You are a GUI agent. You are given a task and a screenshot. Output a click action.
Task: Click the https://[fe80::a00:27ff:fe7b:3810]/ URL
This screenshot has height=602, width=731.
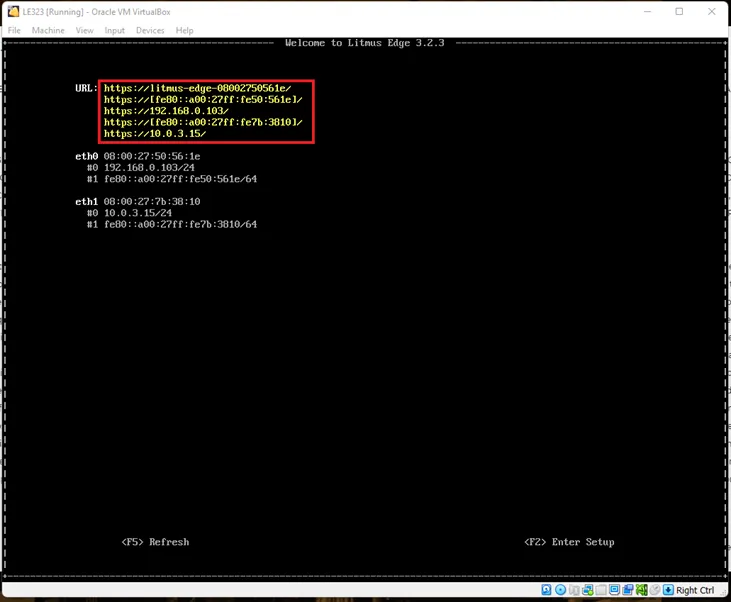click(x=203, y=122)
